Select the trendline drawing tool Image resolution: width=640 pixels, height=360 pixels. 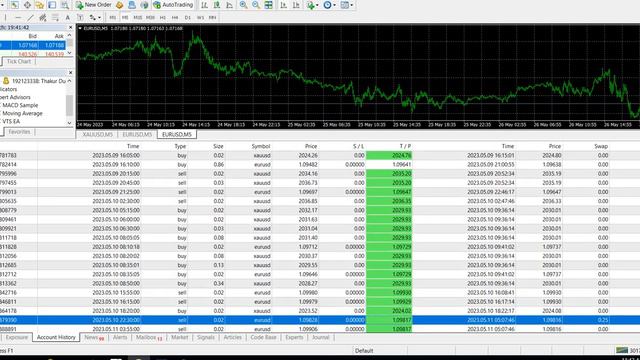(30, 18)
